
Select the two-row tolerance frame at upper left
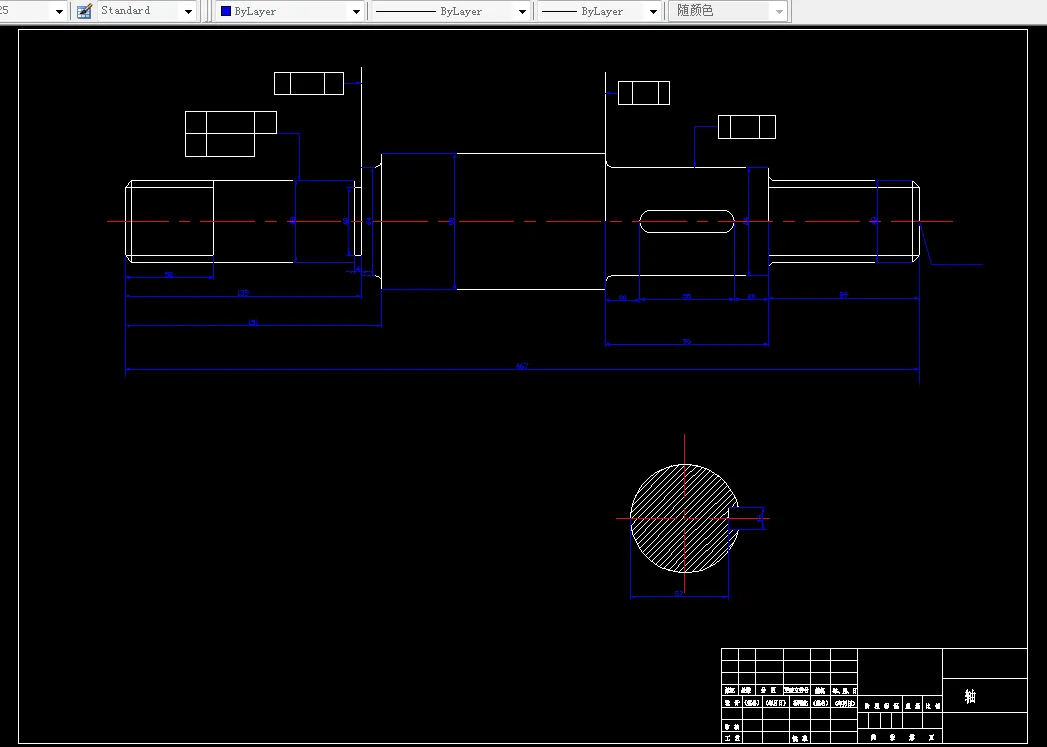coord(230,134)
